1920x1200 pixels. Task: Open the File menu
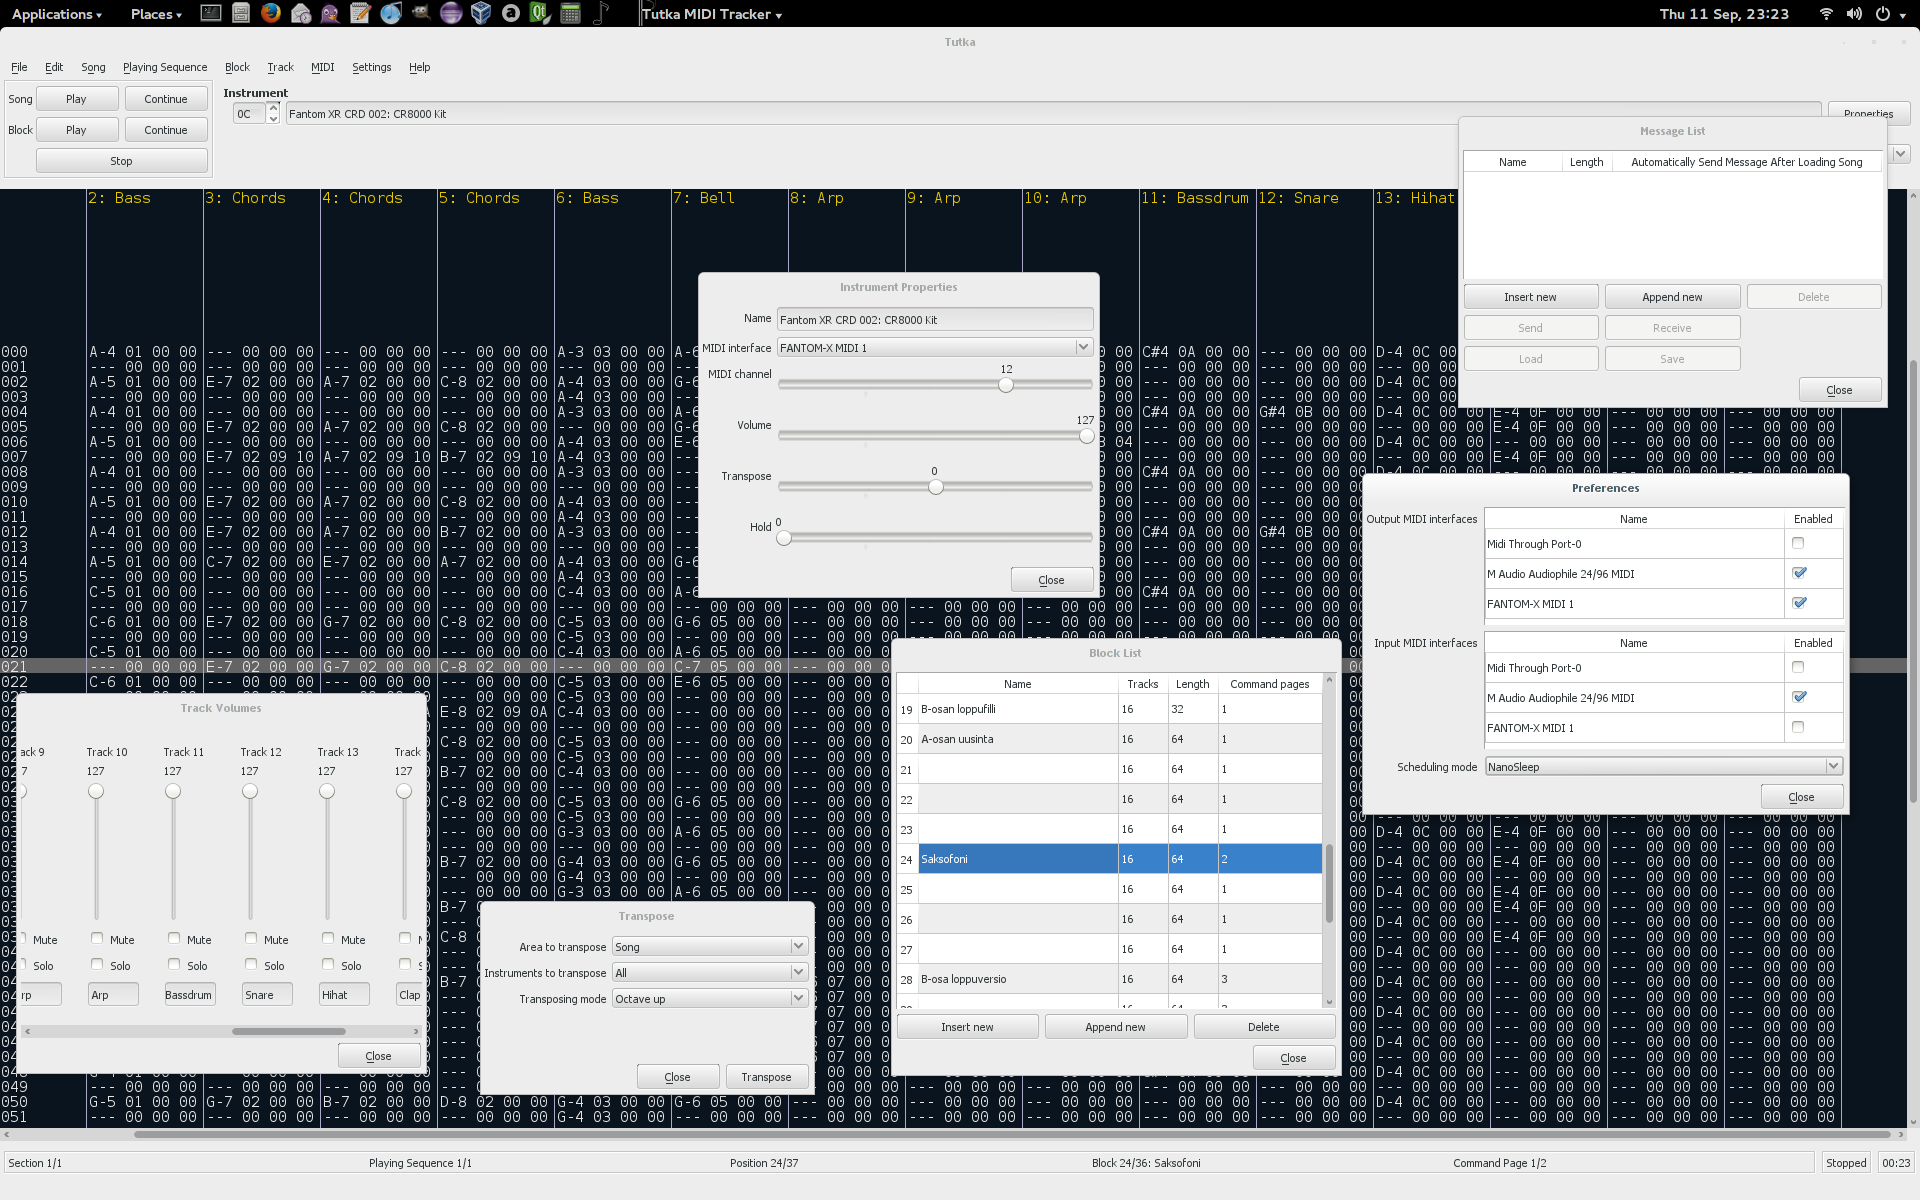(x=19, y=67)
